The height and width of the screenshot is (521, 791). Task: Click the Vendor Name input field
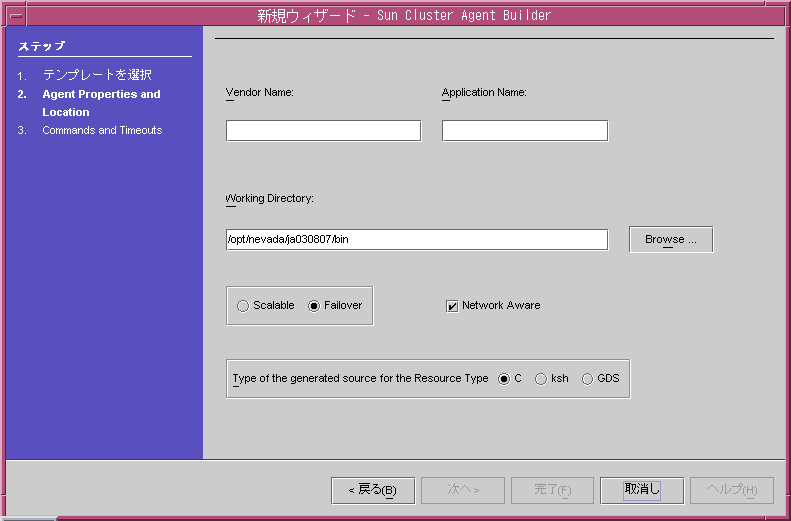click(323, 131)
